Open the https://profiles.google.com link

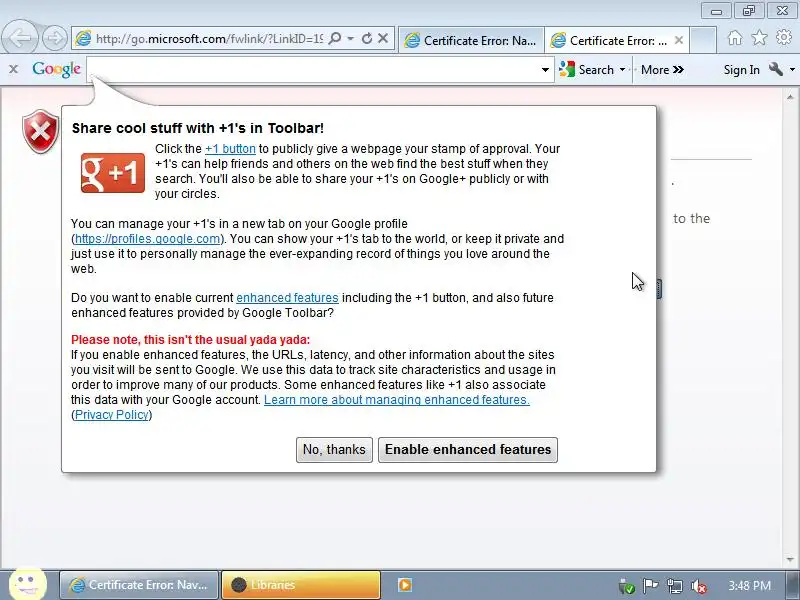point(147,239)
